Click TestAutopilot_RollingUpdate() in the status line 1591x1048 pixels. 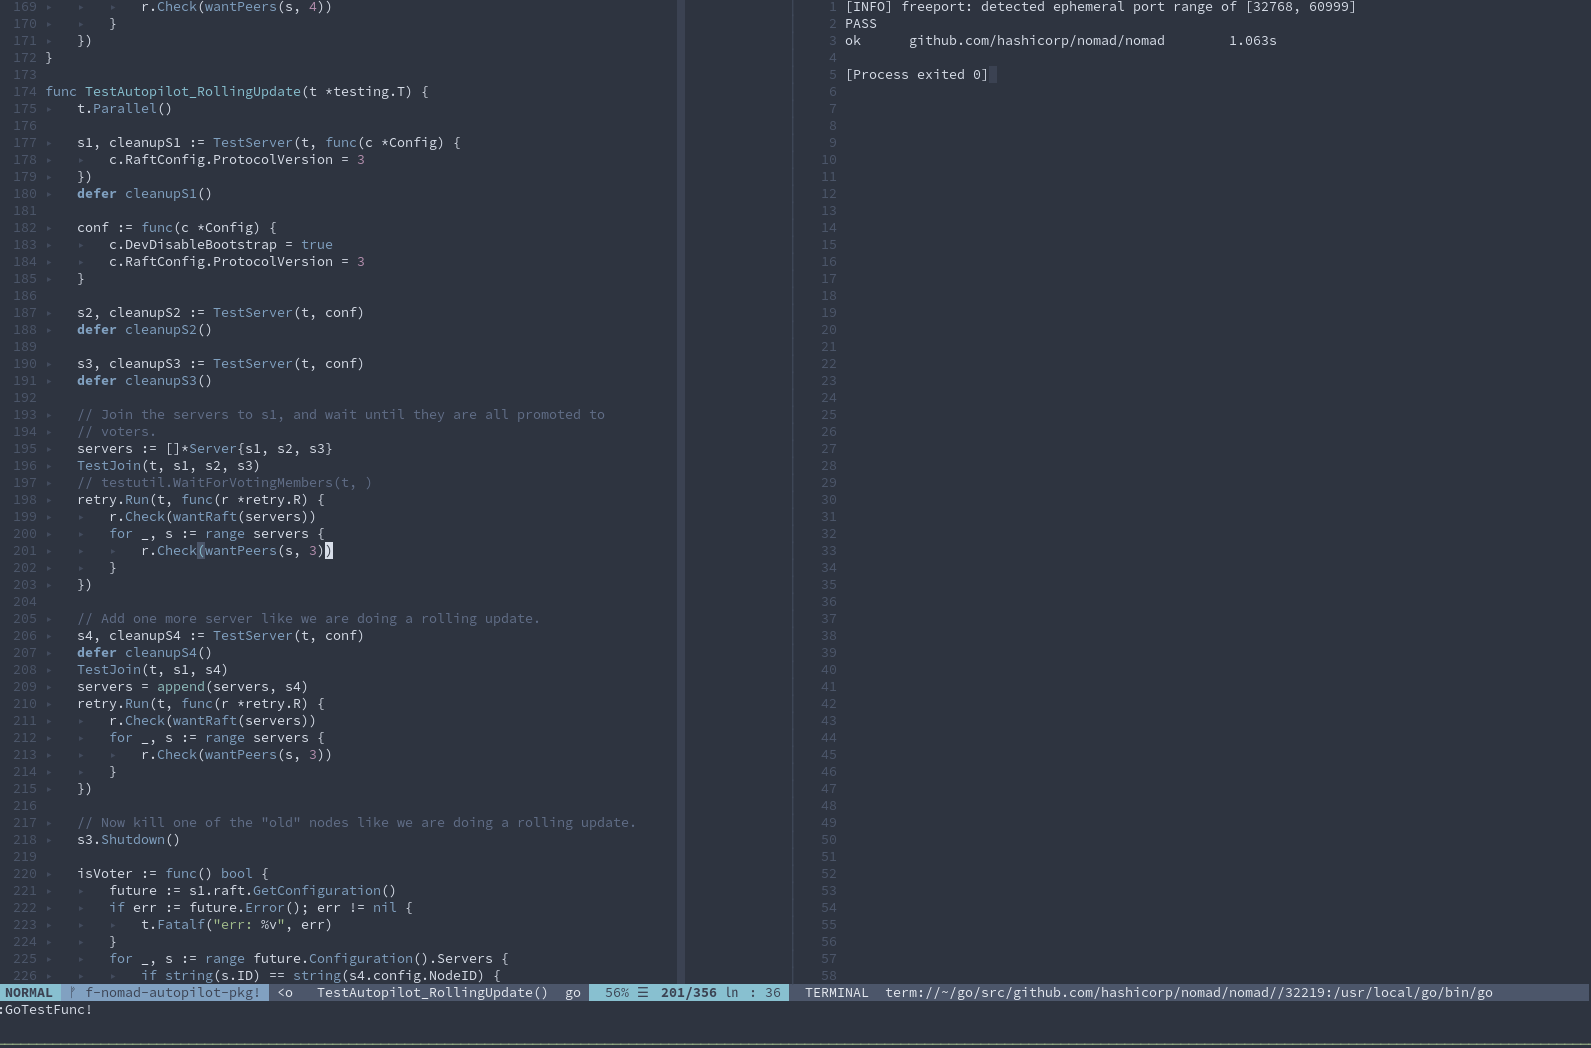pos(432,993)
